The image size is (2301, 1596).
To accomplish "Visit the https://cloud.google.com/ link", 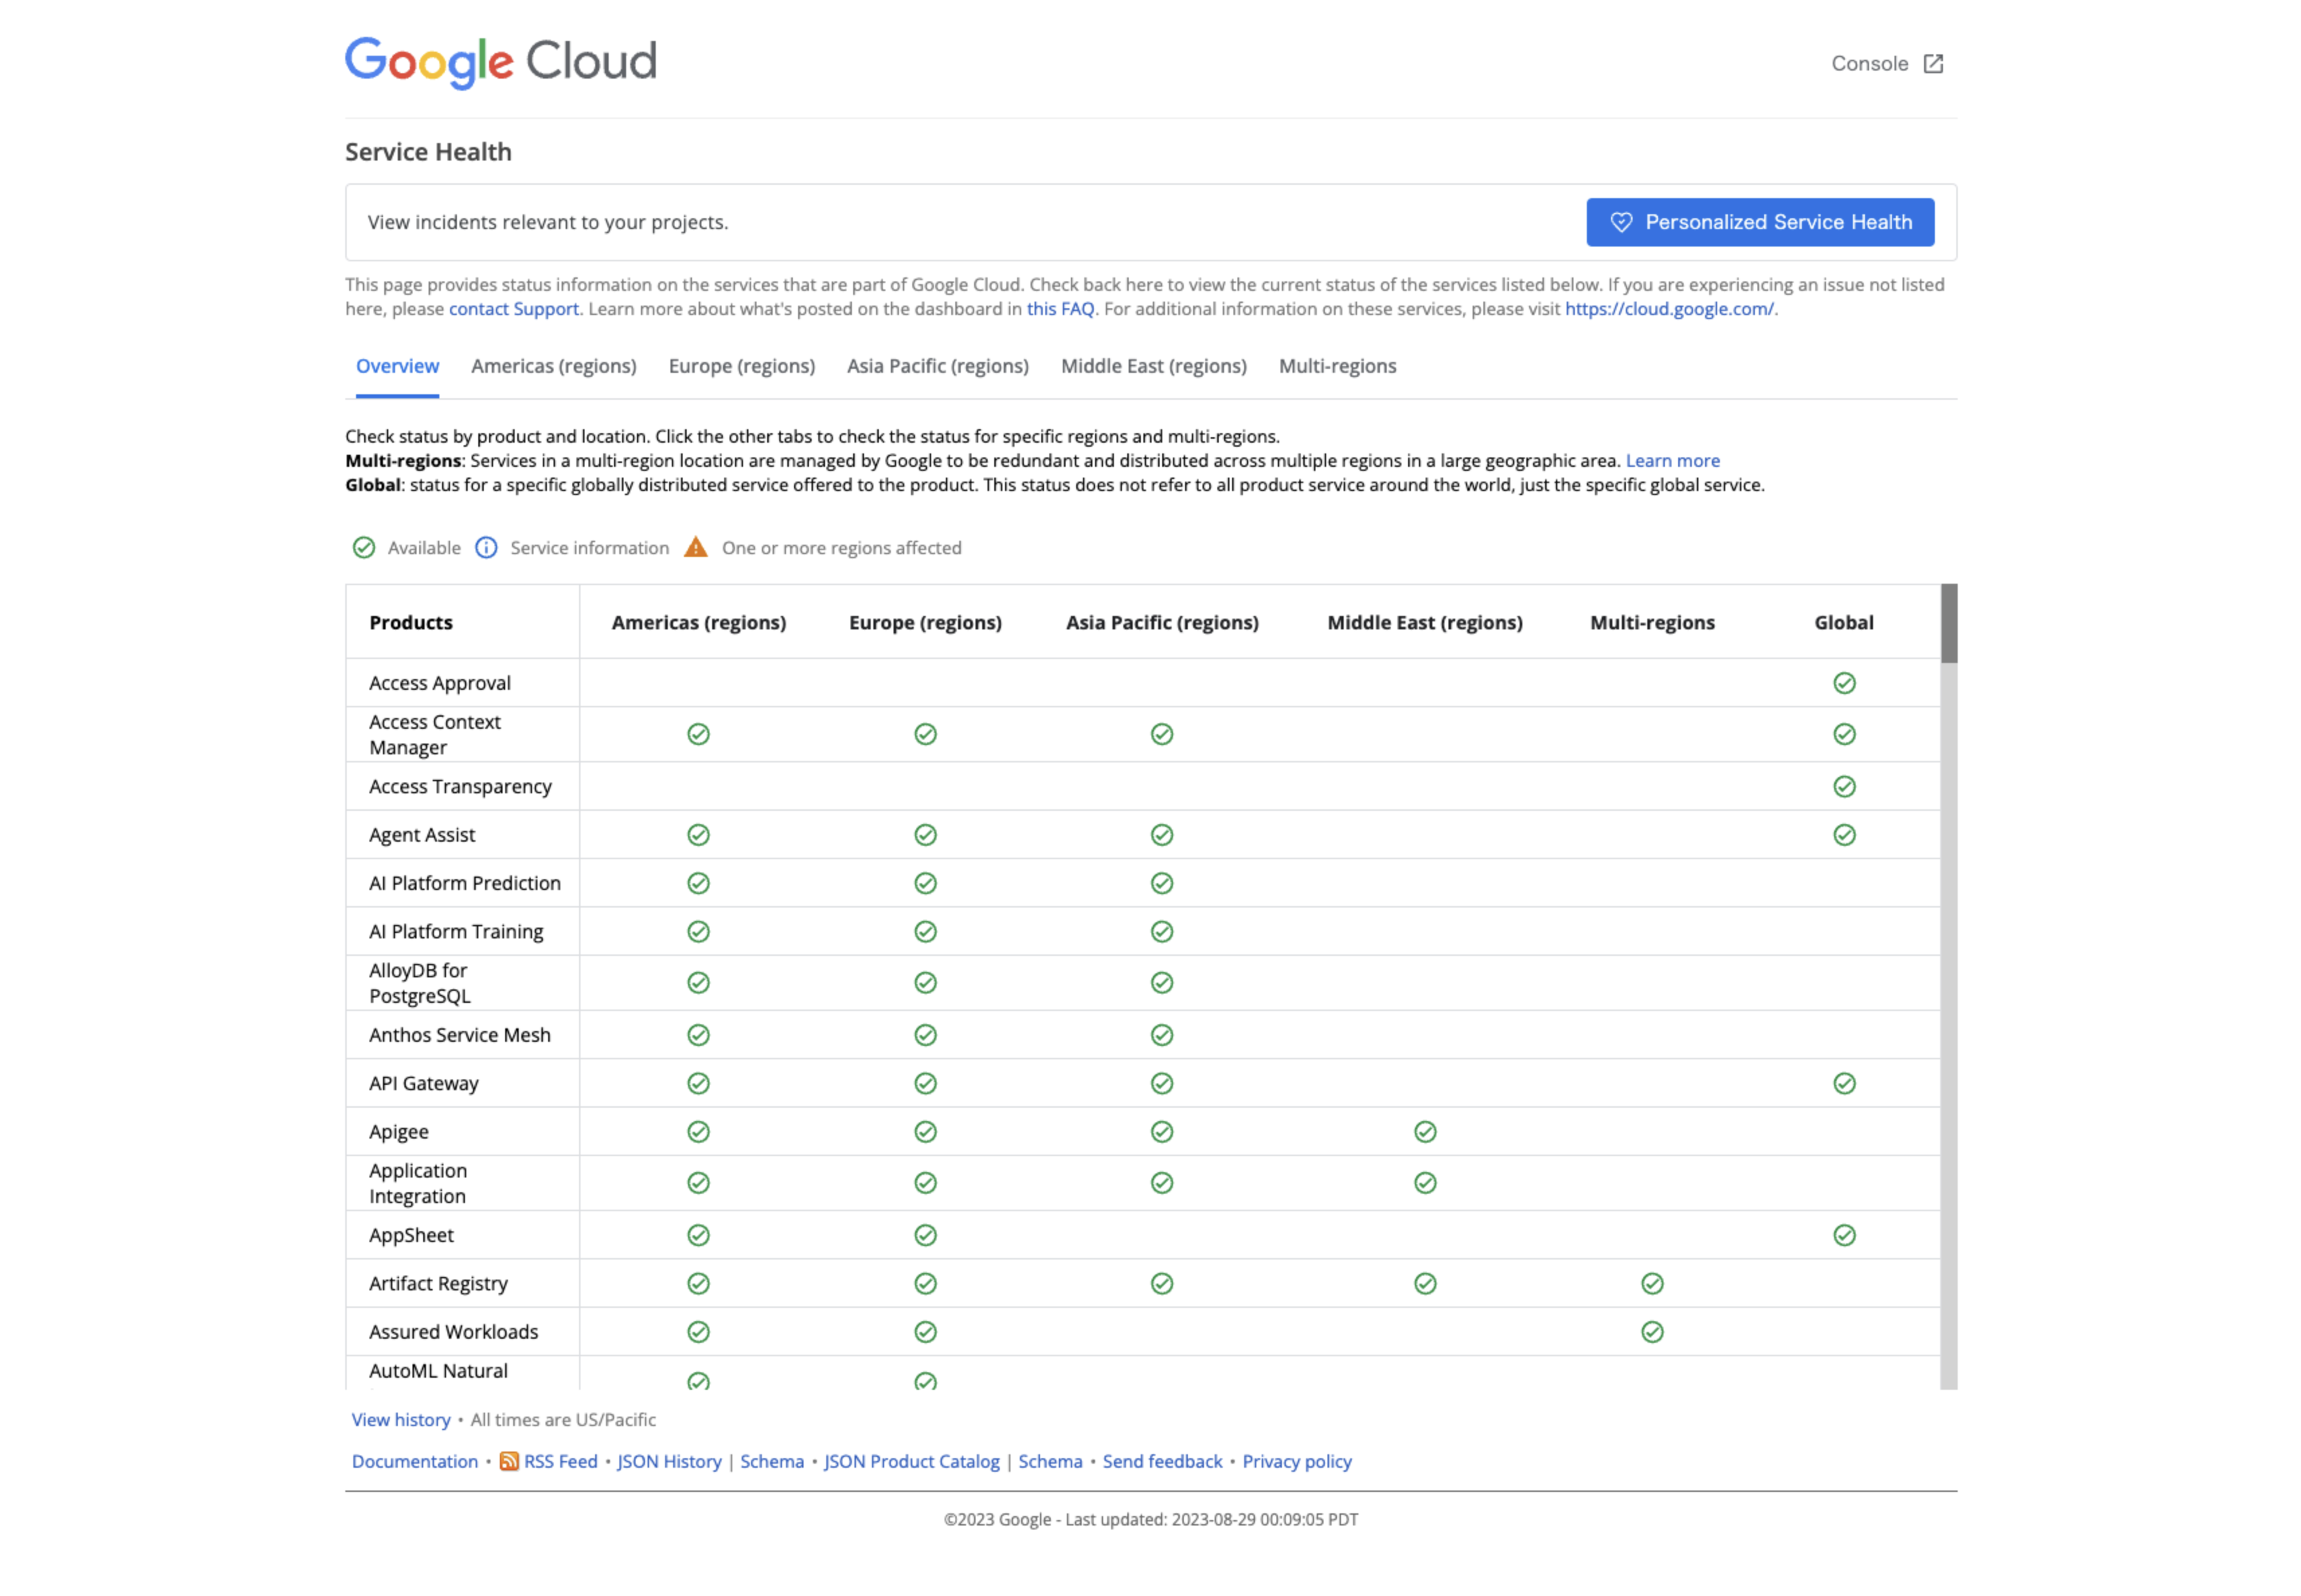I will tap(1669, 309).
